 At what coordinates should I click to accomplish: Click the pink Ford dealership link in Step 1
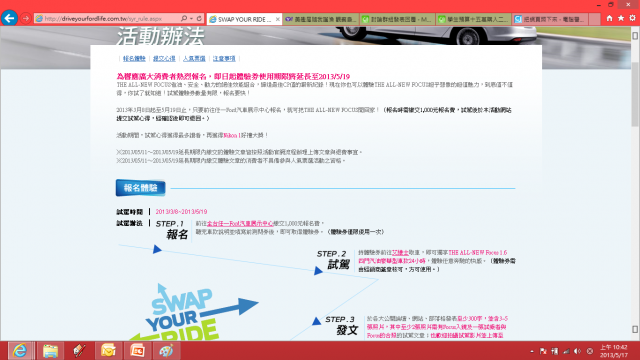(240, 223)
